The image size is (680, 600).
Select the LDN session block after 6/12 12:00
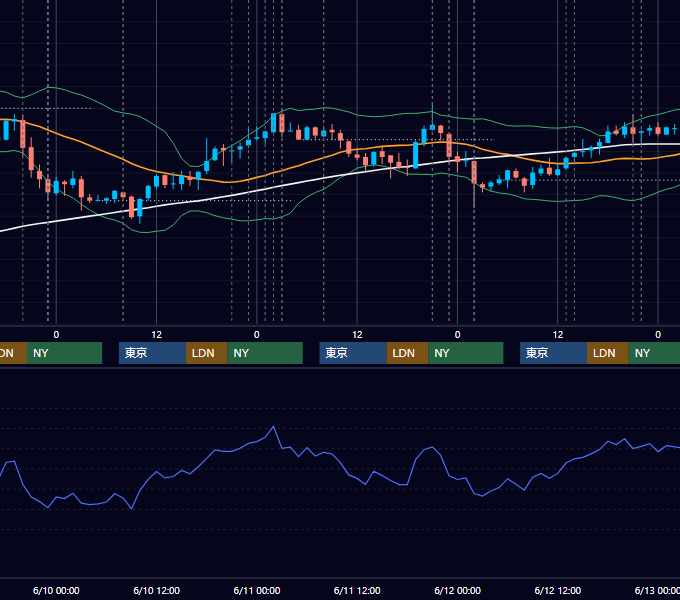(608, 353)
